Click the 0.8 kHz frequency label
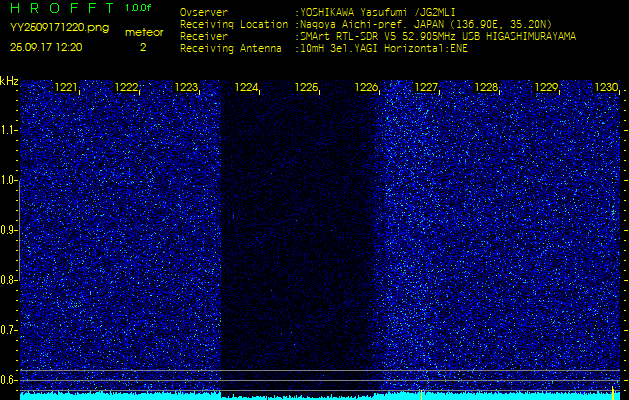Image resolution: width=629 pixels, height=400 pixels. pyautogui.click(x=8, y=280)
